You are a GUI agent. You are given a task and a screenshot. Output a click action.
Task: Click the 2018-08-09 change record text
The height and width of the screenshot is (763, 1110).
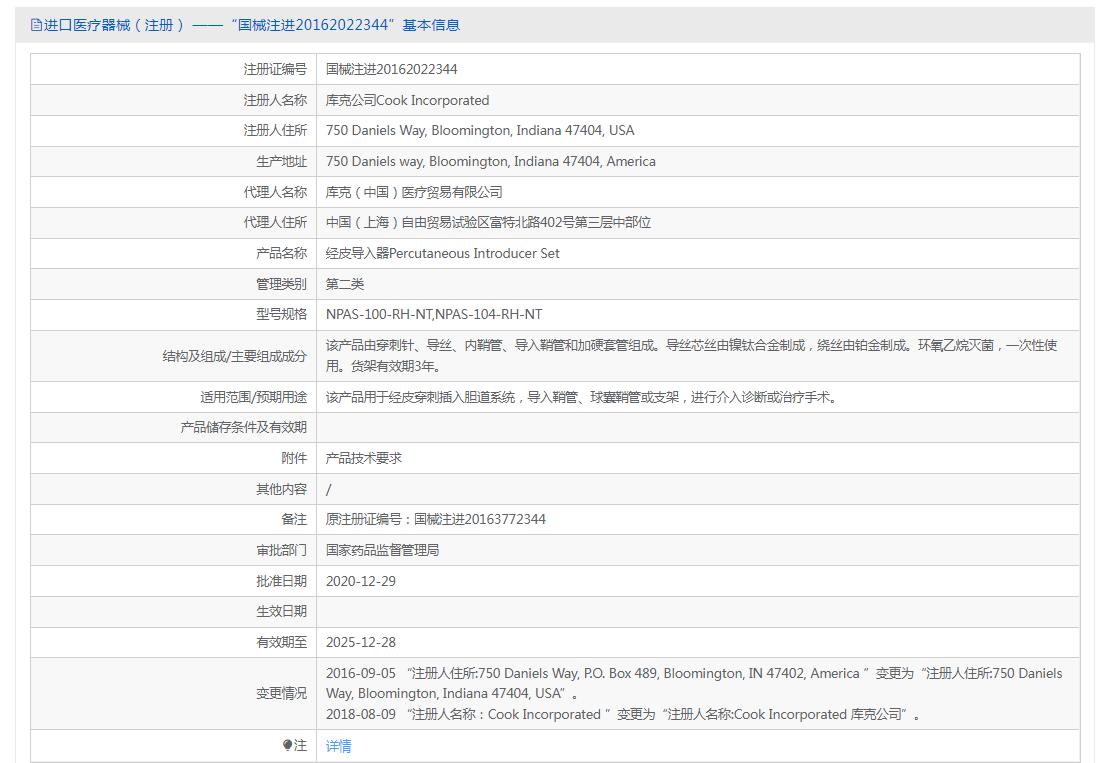[x=623, y=714]
